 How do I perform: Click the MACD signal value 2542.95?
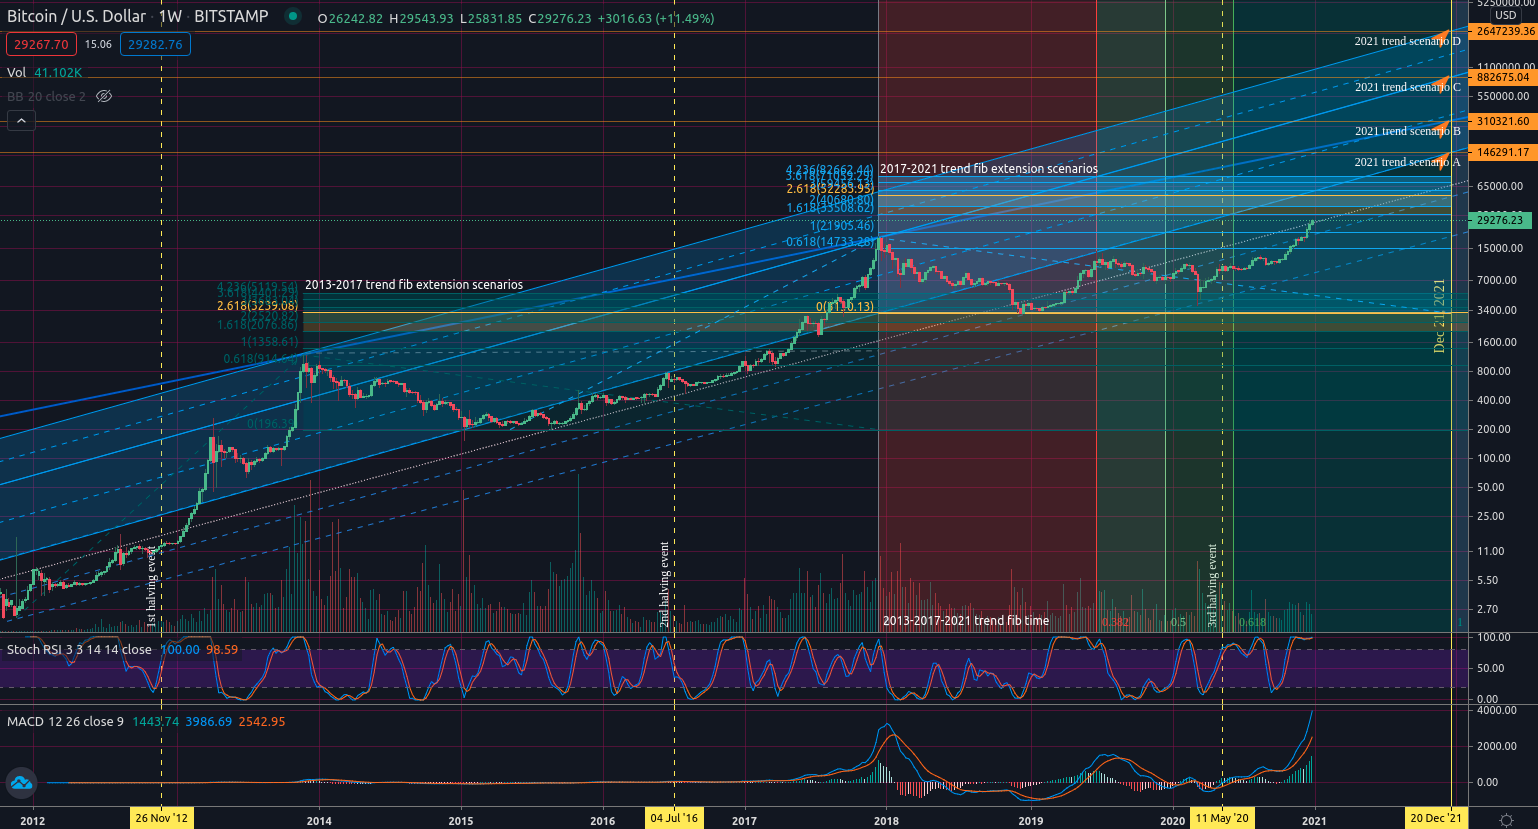[262, 721]
